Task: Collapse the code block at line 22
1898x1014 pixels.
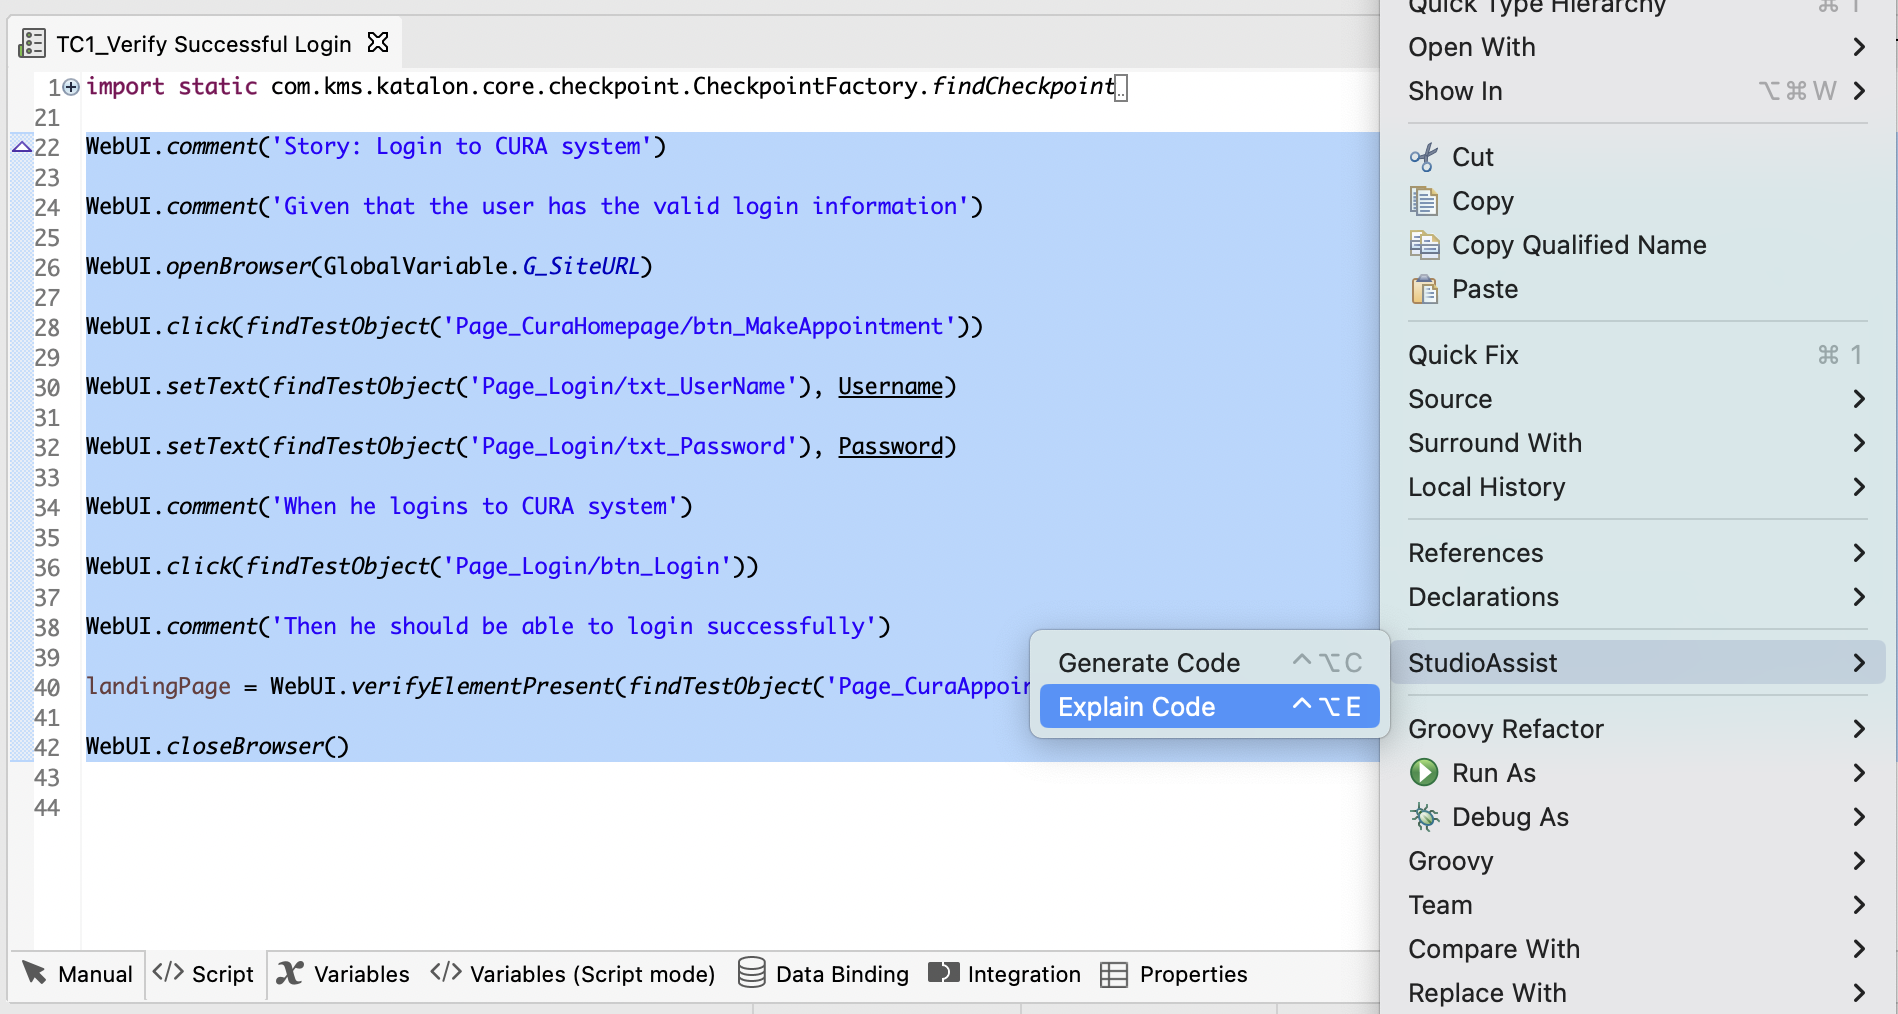Action: tap(20, 146)
